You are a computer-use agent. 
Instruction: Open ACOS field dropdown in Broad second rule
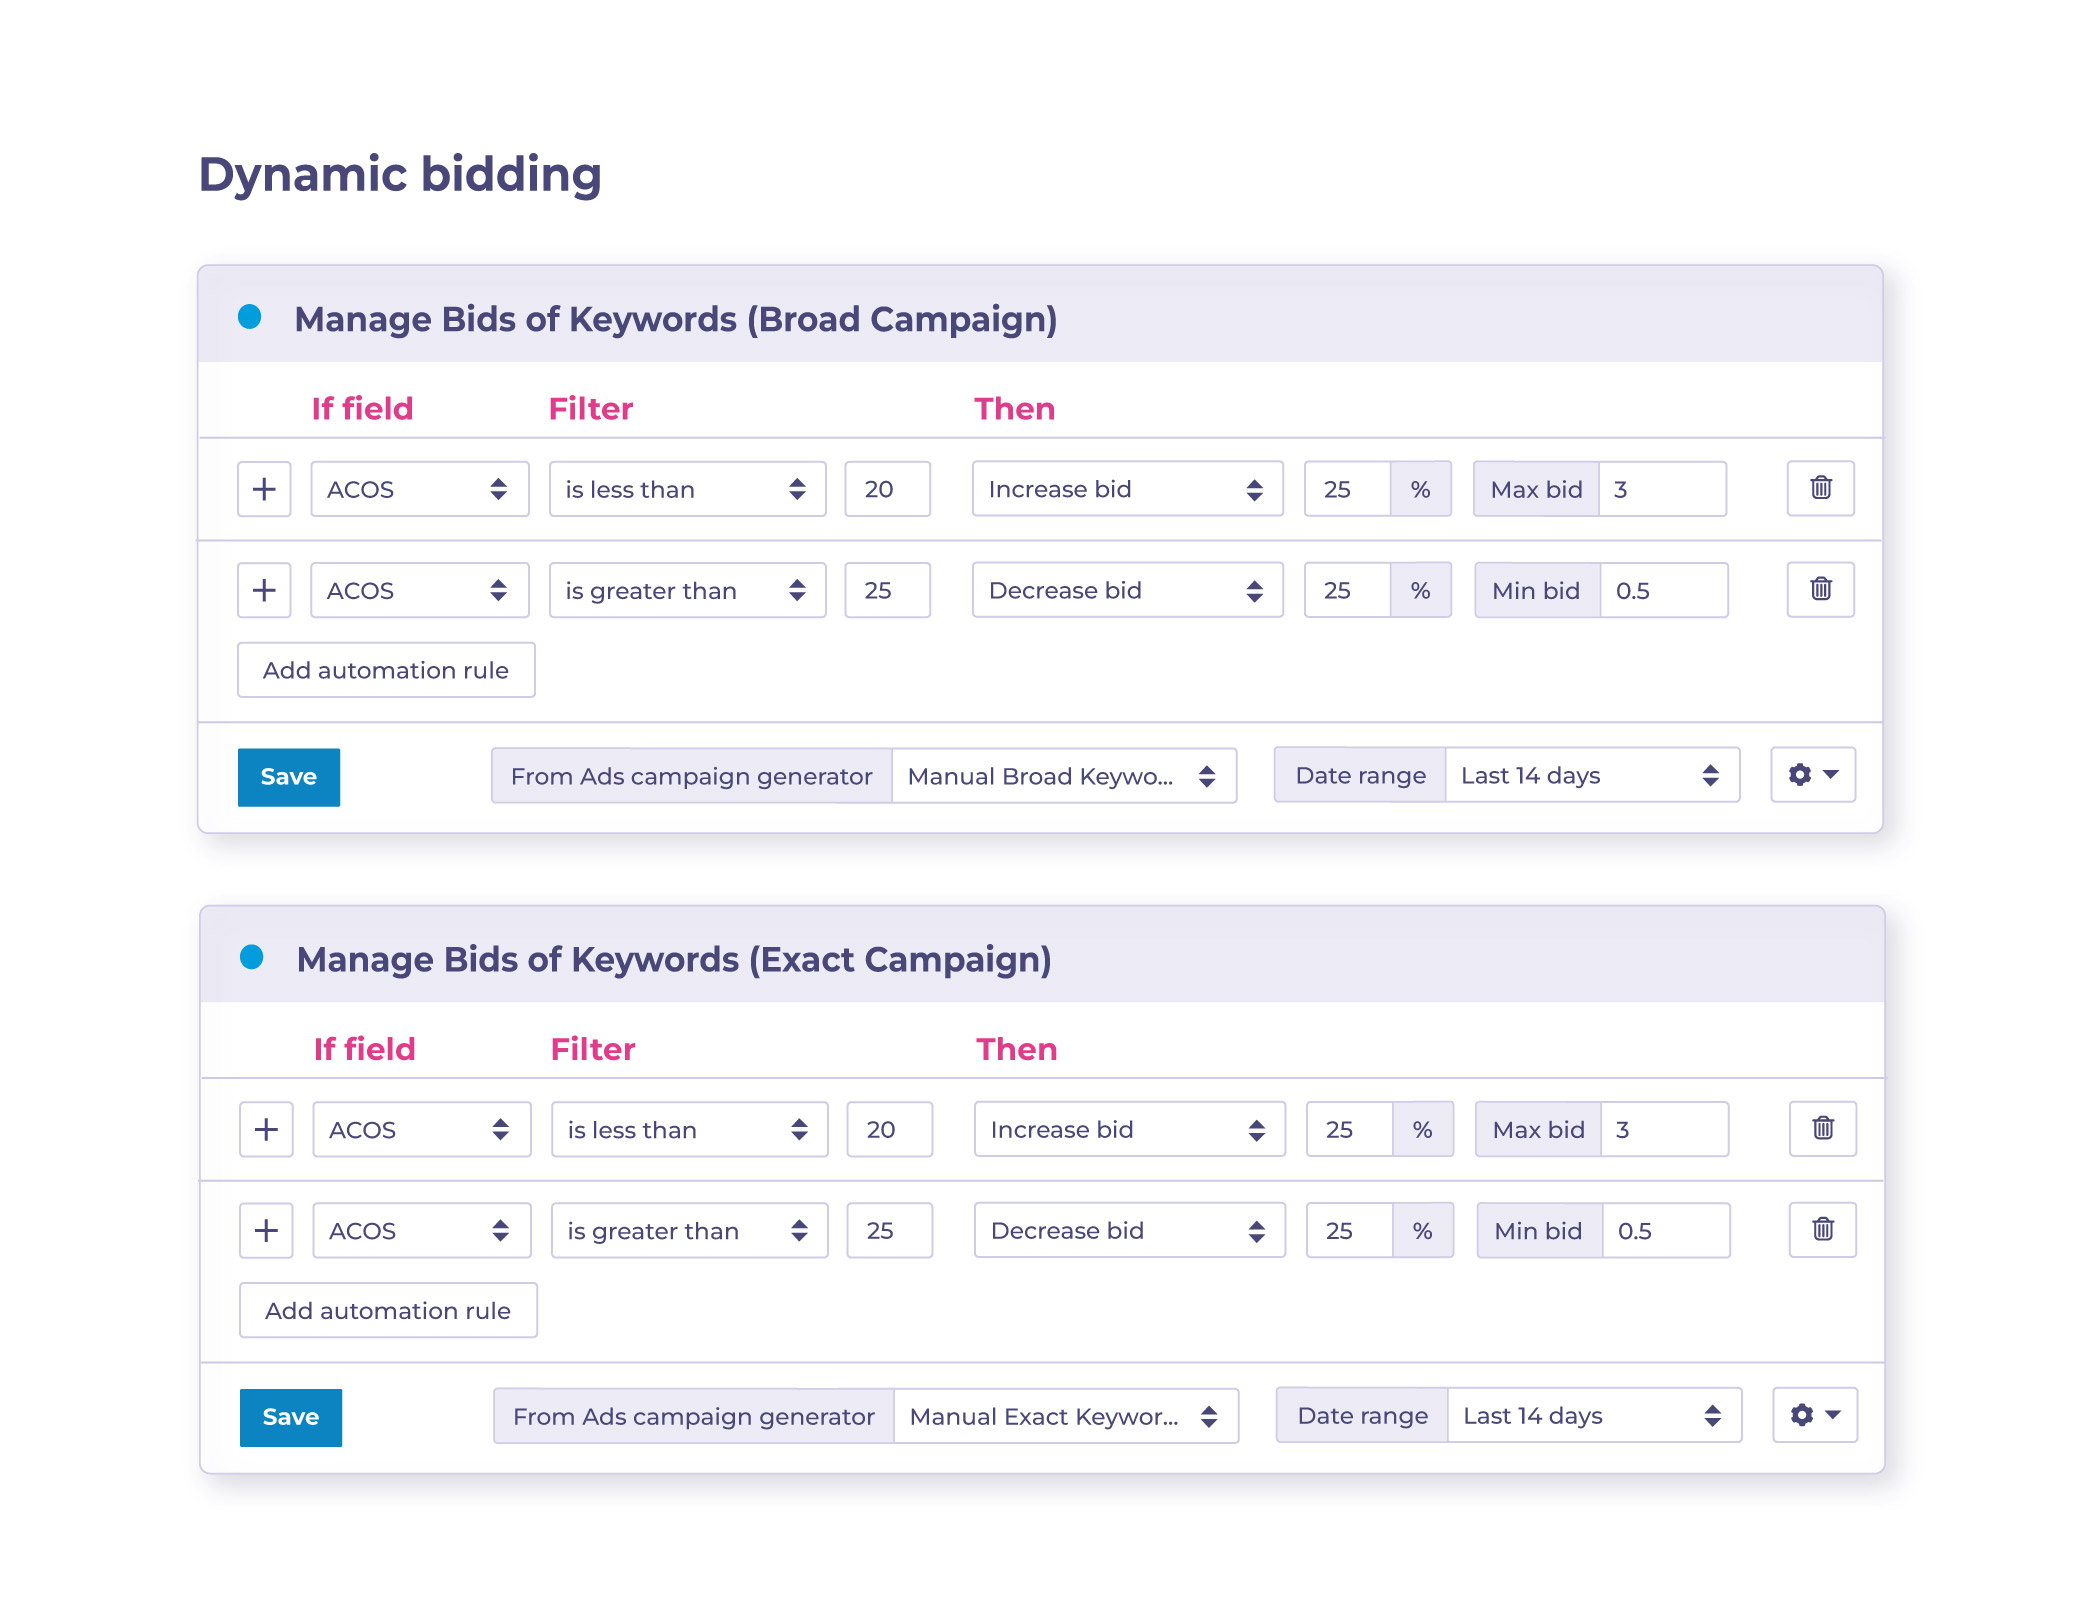(x=420, y=590)
